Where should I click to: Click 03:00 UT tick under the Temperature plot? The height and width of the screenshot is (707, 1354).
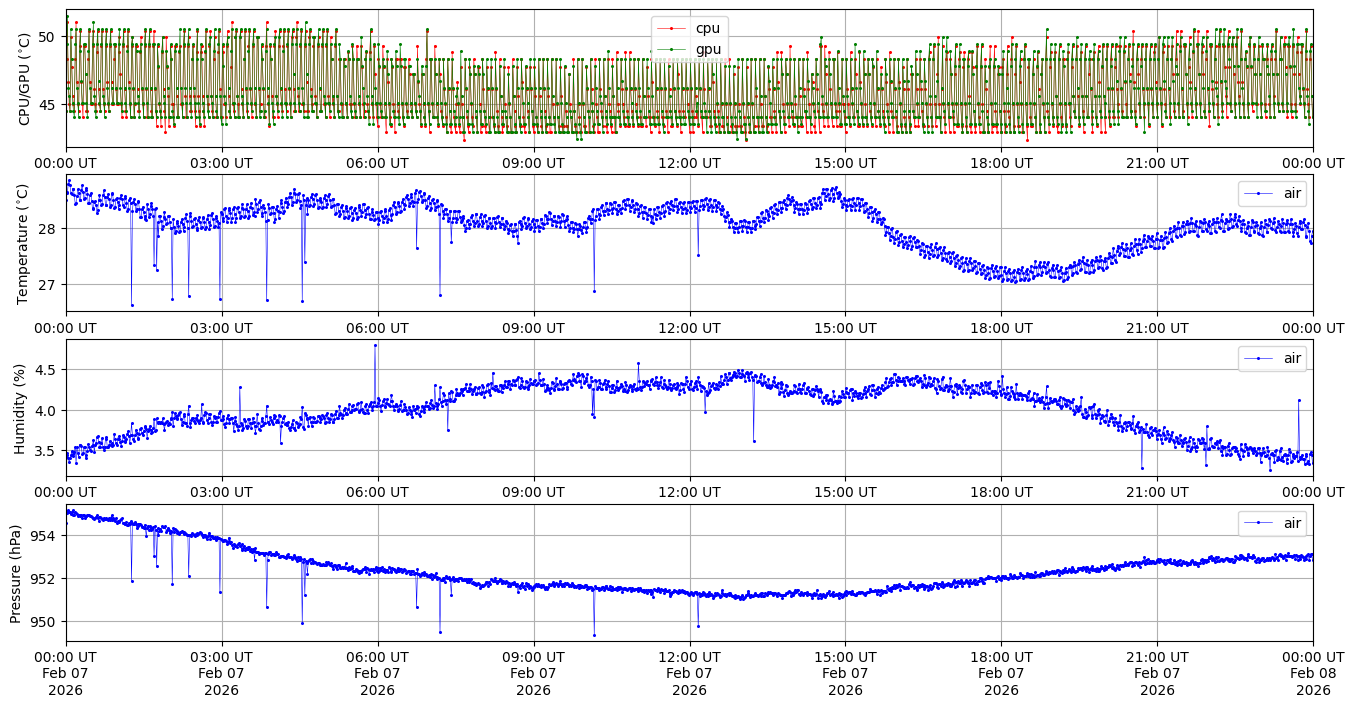coord(222,327)
